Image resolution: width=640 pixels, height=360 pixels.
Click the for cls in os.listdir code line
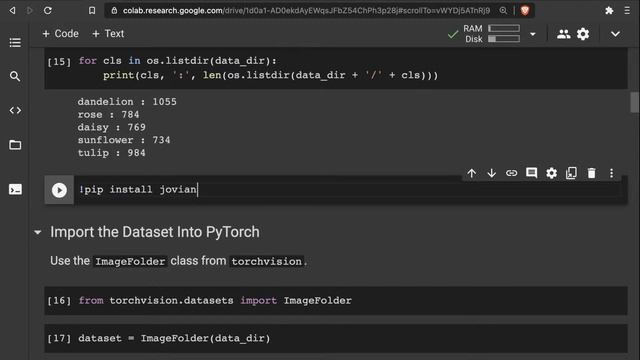point(177,61)
